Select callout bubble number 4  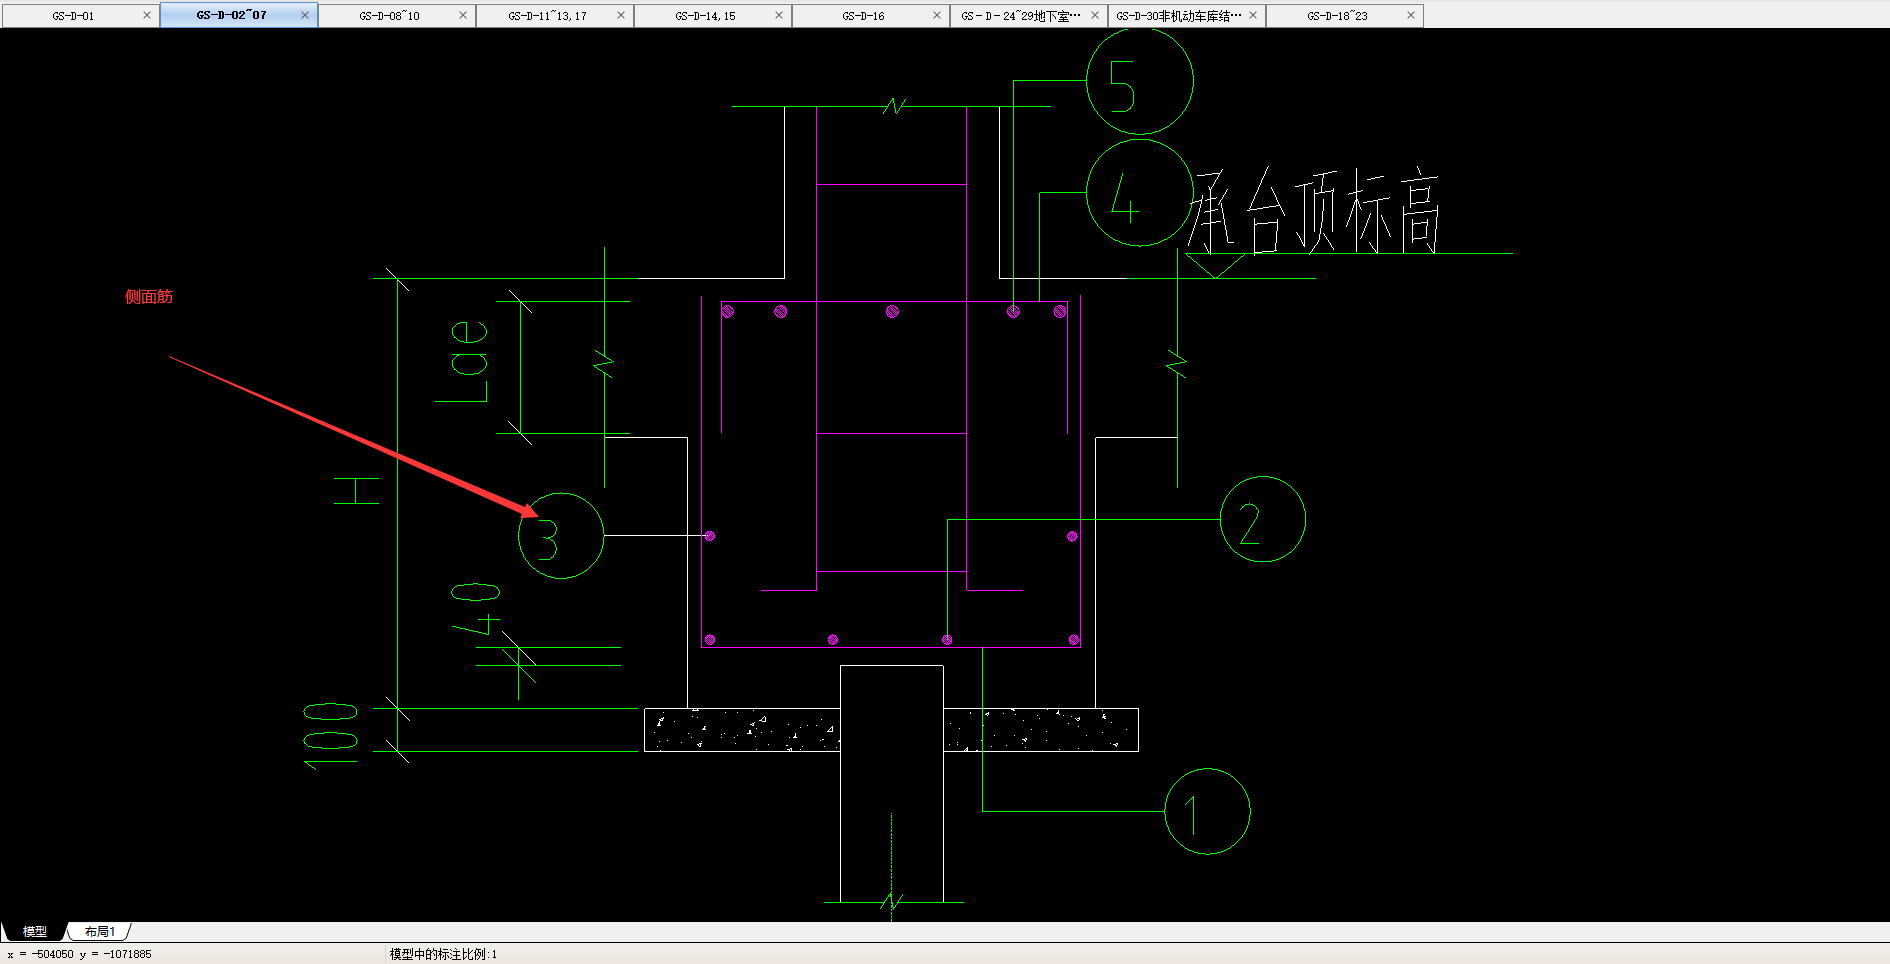(1140, 193)
